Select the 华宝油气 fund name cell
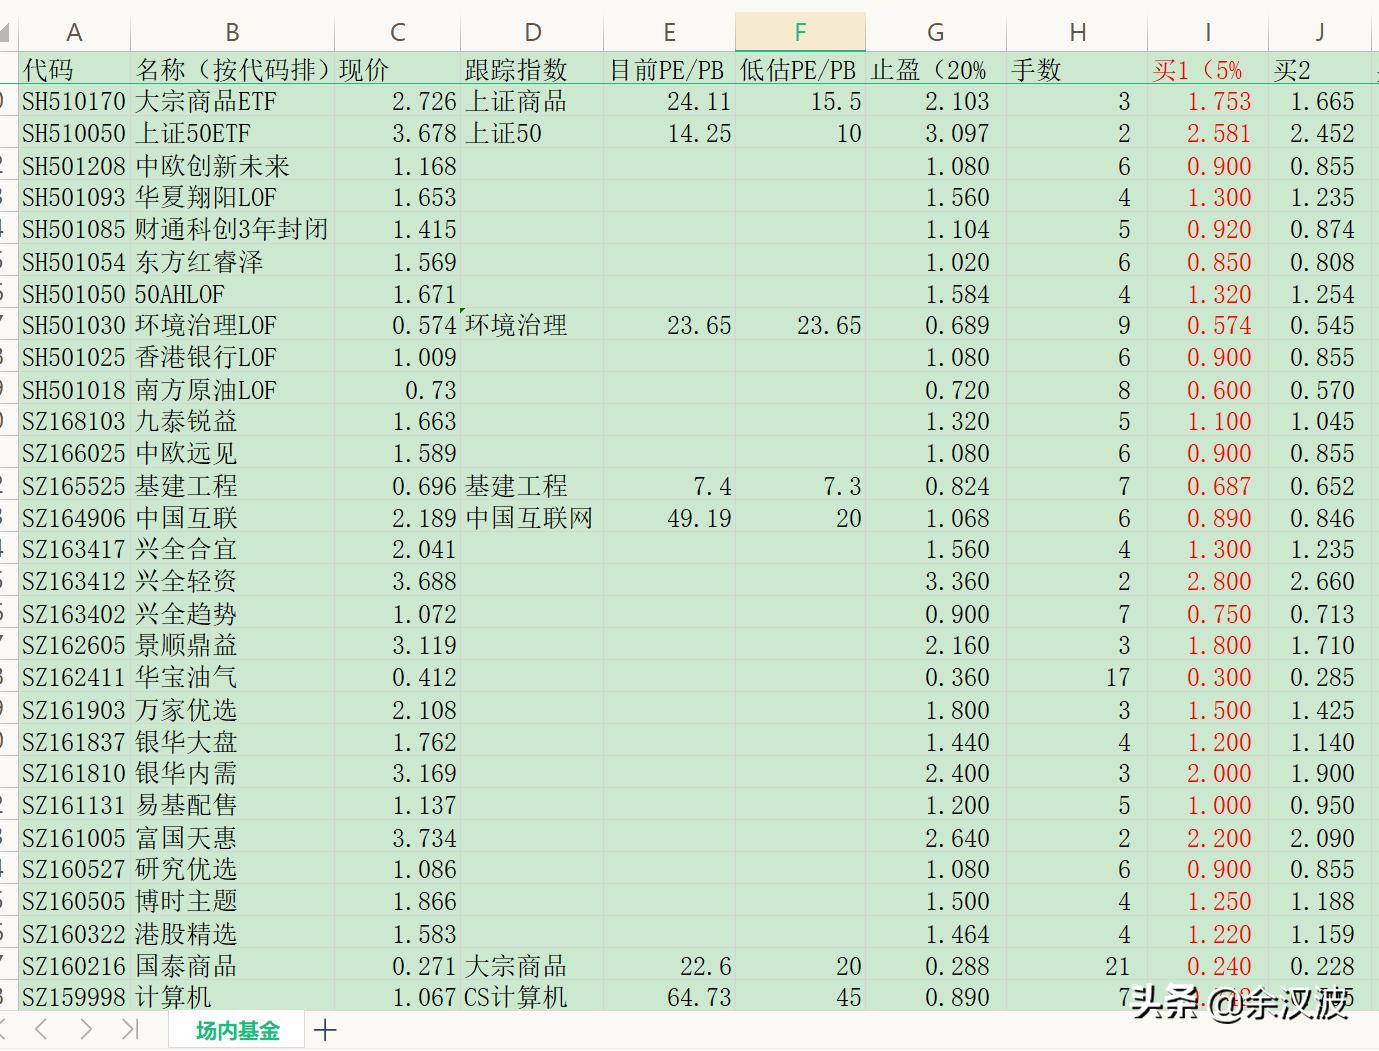This screenshot has width=1379, height=1051. coord(185,677)
